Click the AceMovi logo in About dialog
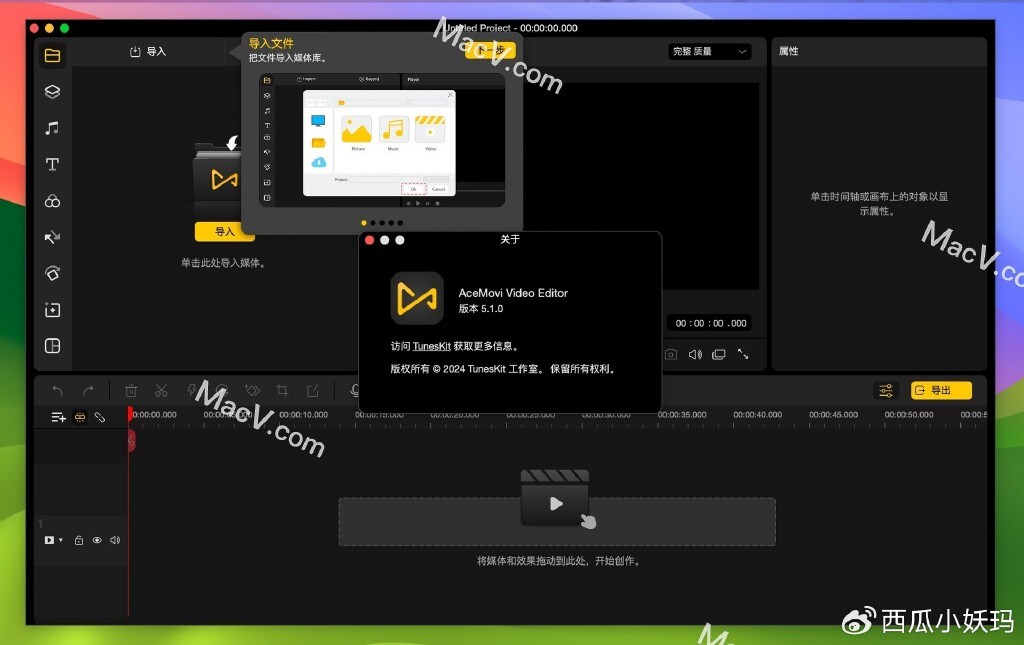 click(x=417, y=298)
